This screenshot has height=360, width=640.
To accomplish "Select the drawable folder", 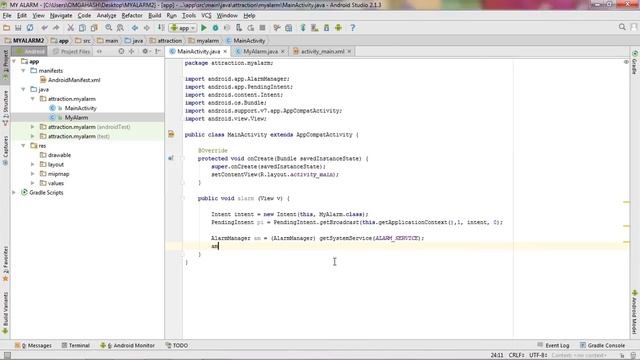I will click(59, 155).
